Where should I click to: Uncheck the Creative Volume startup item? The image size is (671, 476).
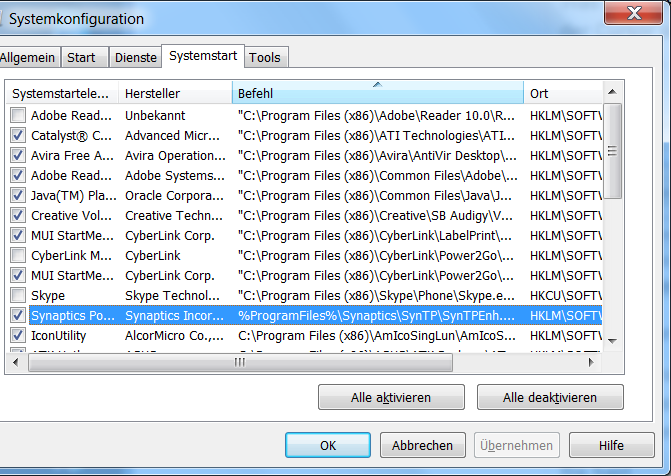coord(18,215)
